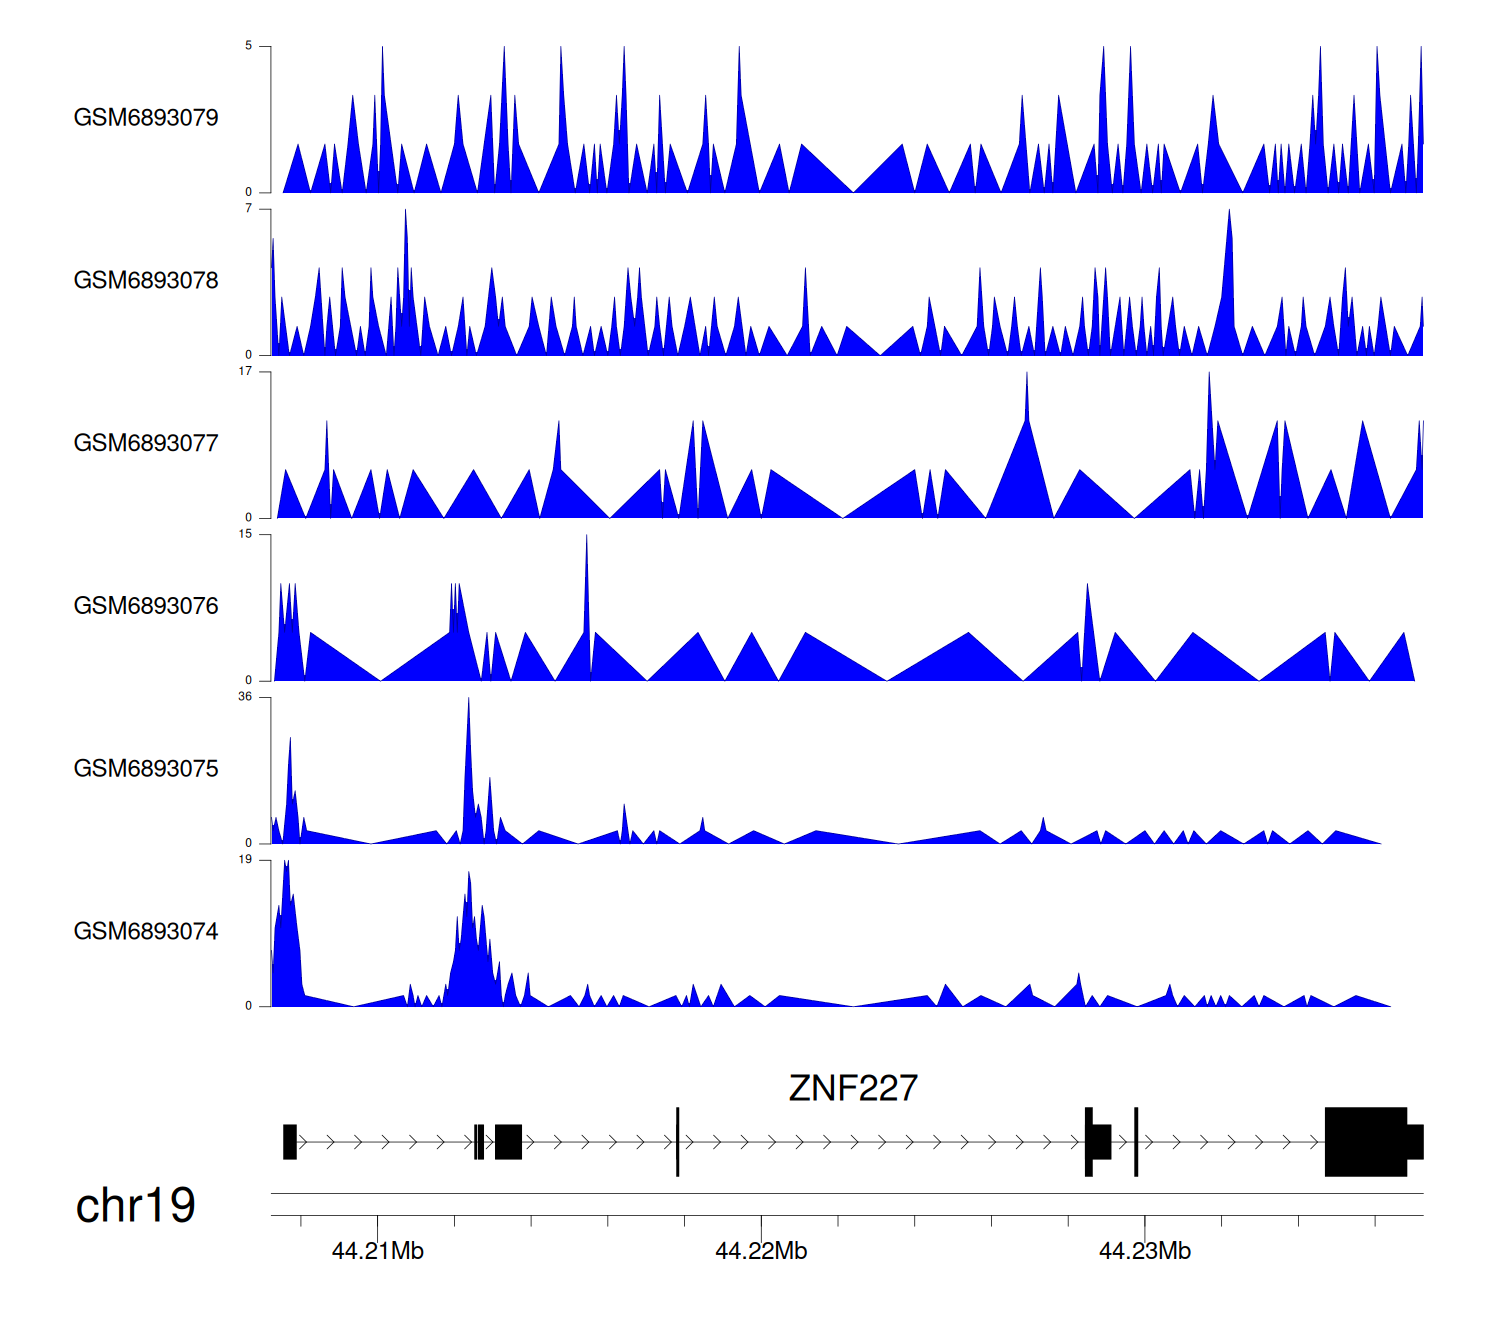Select the GSM6893078 track label
This screenshot has height=1320, width=1500.
click(x=146, y=281)
